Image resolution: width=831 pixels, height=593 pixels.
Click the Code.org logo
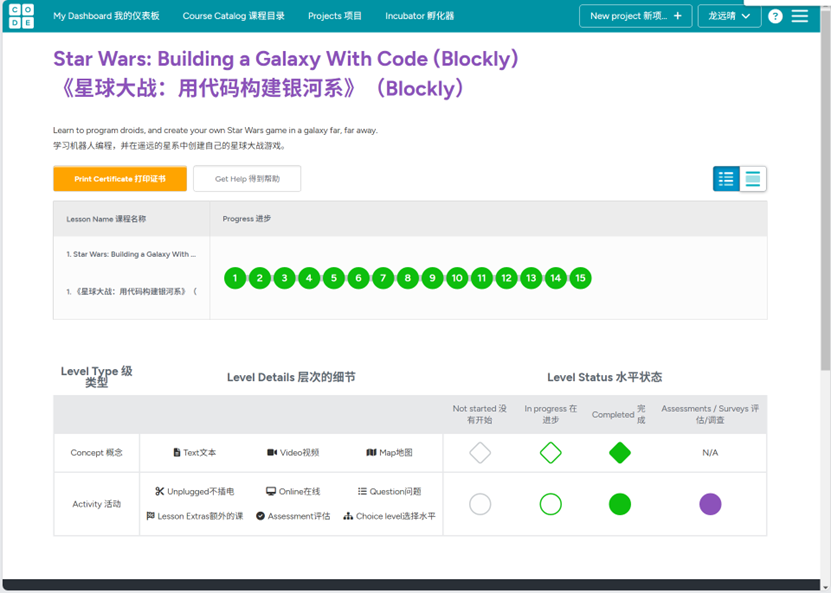(x=21, y=16)
